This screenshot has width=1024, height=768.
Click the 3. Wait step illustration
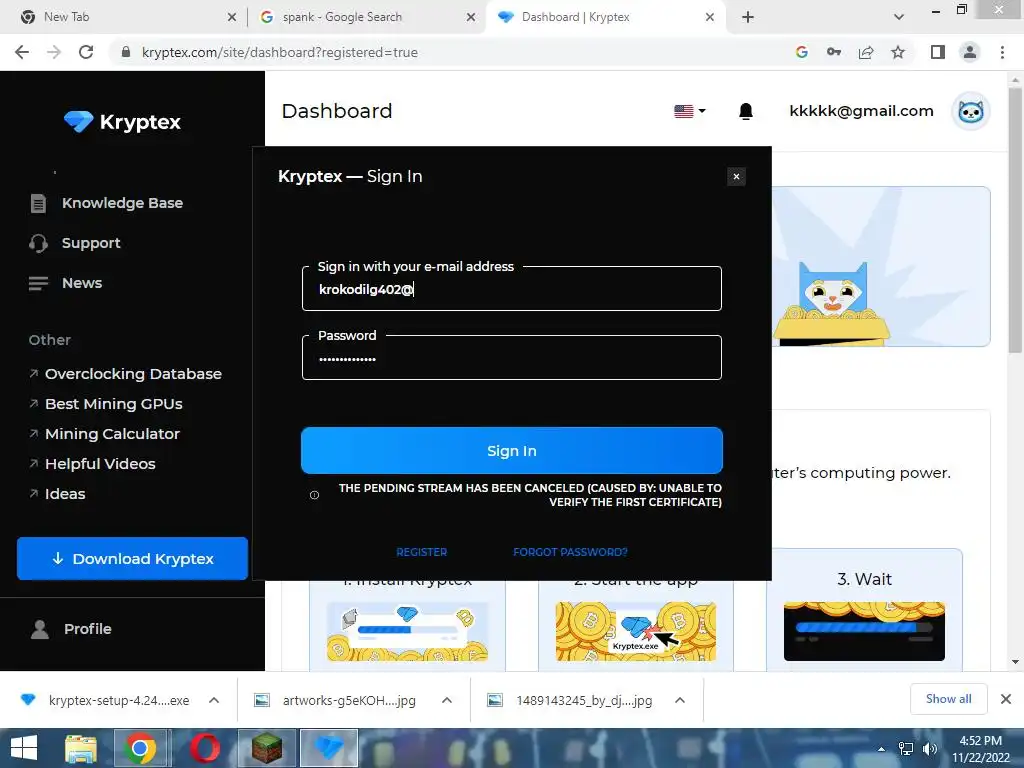pos(864,631)
